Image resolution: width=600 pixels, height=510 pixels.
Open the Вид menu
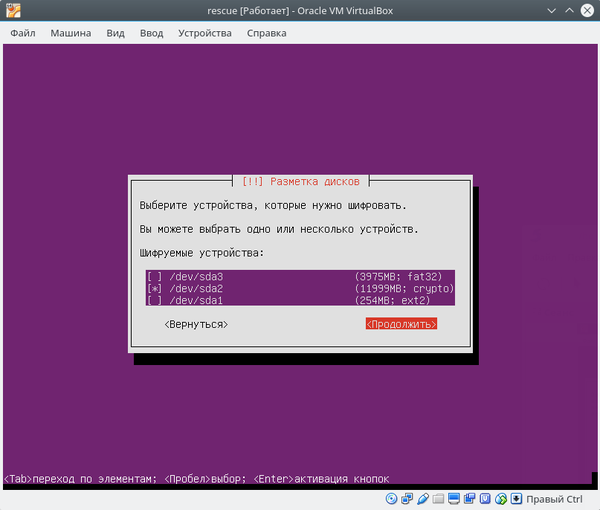pos(115,33)
